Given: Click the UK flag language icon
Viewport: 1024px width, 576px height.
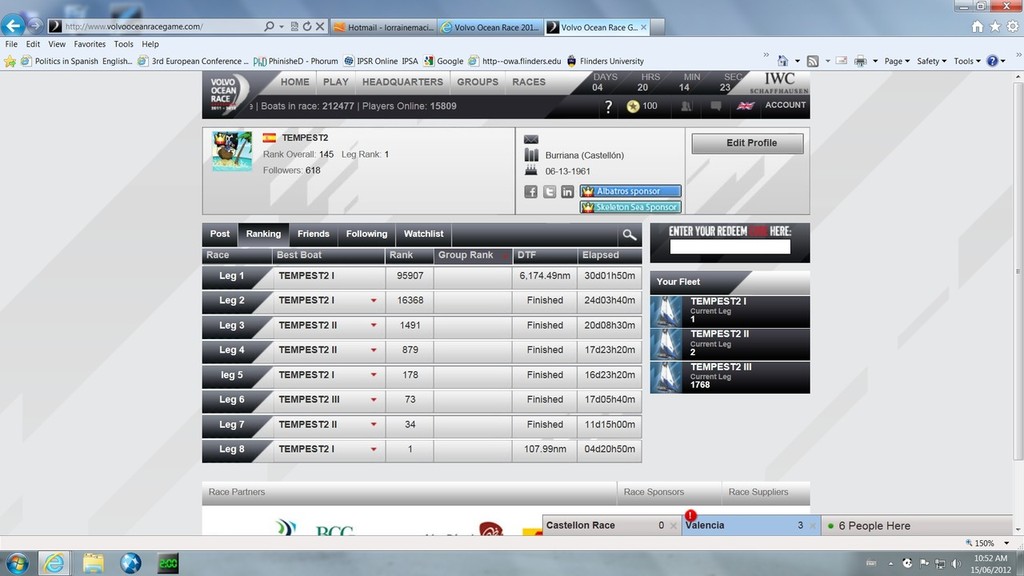Looking at the screenshot, I should [745, 105].
